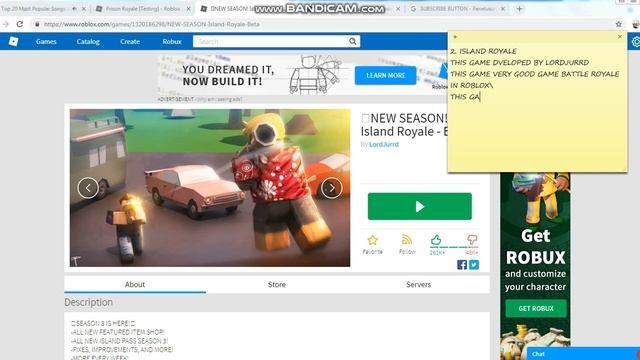This screenshot has height=360, width=640.
Task: Click 'ALL NEW FEATURED ITEM SHOP!' line
Action: pos(118,332)
